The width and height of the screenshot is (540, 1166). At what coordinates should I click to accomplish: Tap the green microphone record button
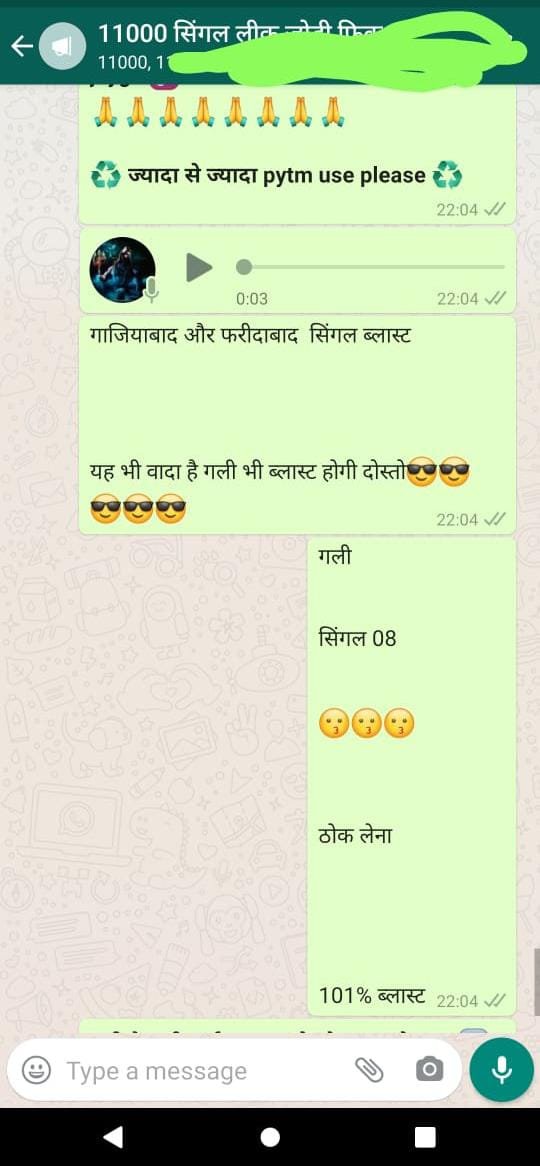point(502,1070)
